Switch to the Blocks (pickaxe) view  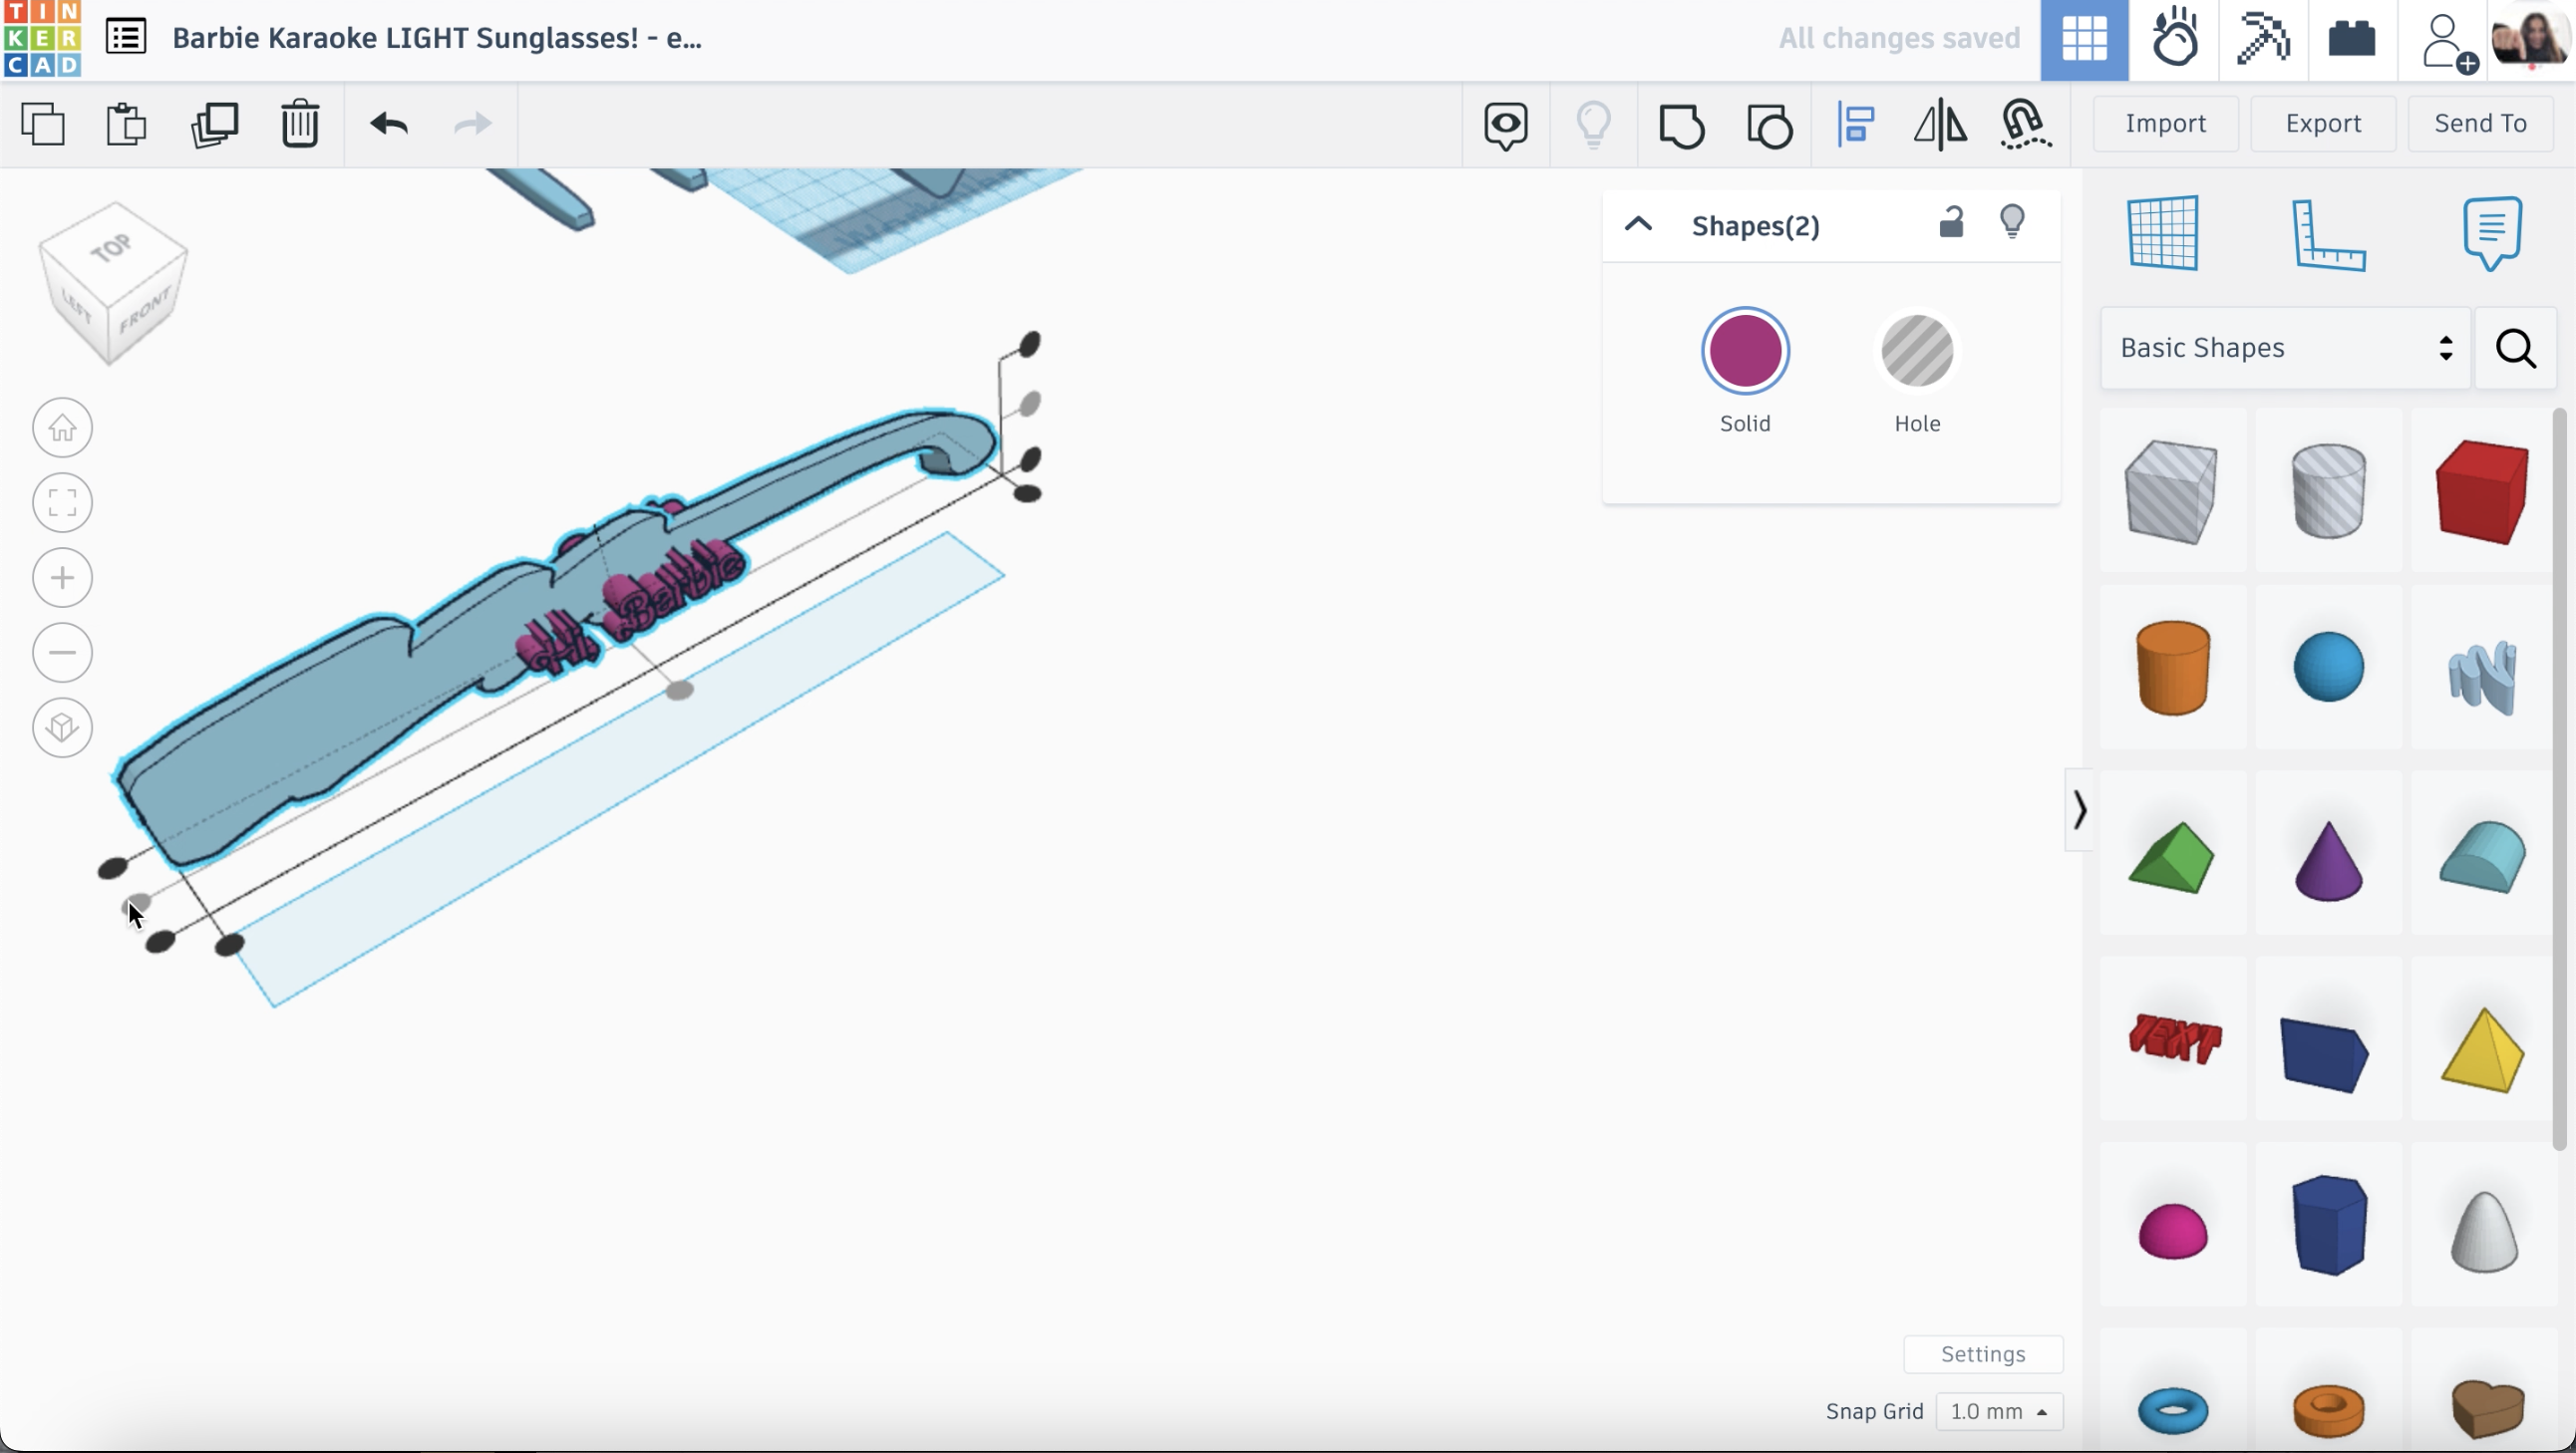2263,39
